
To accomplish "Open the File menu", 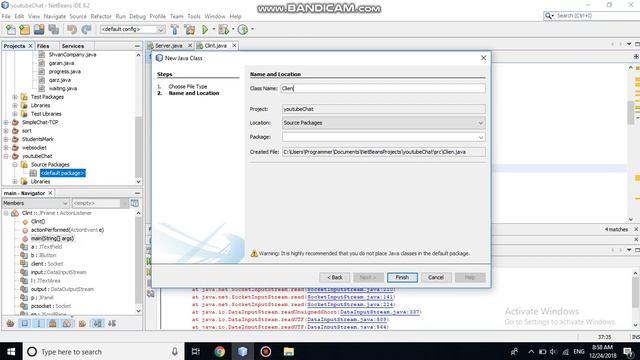I will [6, 16].
